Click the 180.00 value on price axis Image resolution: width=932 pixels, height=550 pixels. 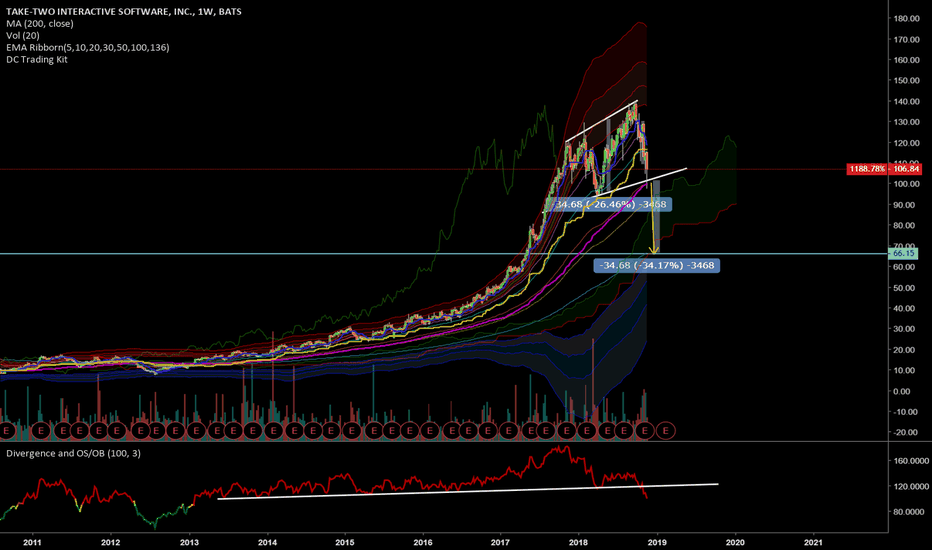907,18
